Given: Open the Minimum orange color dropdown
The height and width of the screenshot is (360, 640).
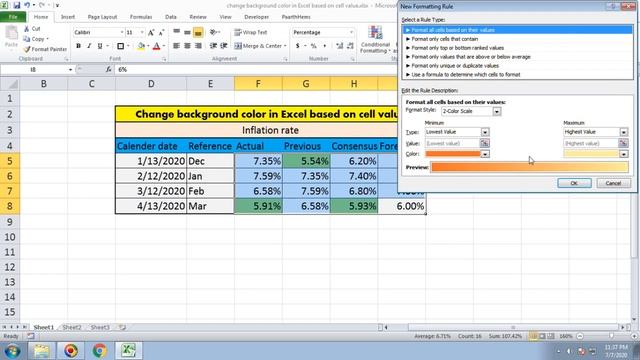Looking at the screenshot, I should 485,154.
